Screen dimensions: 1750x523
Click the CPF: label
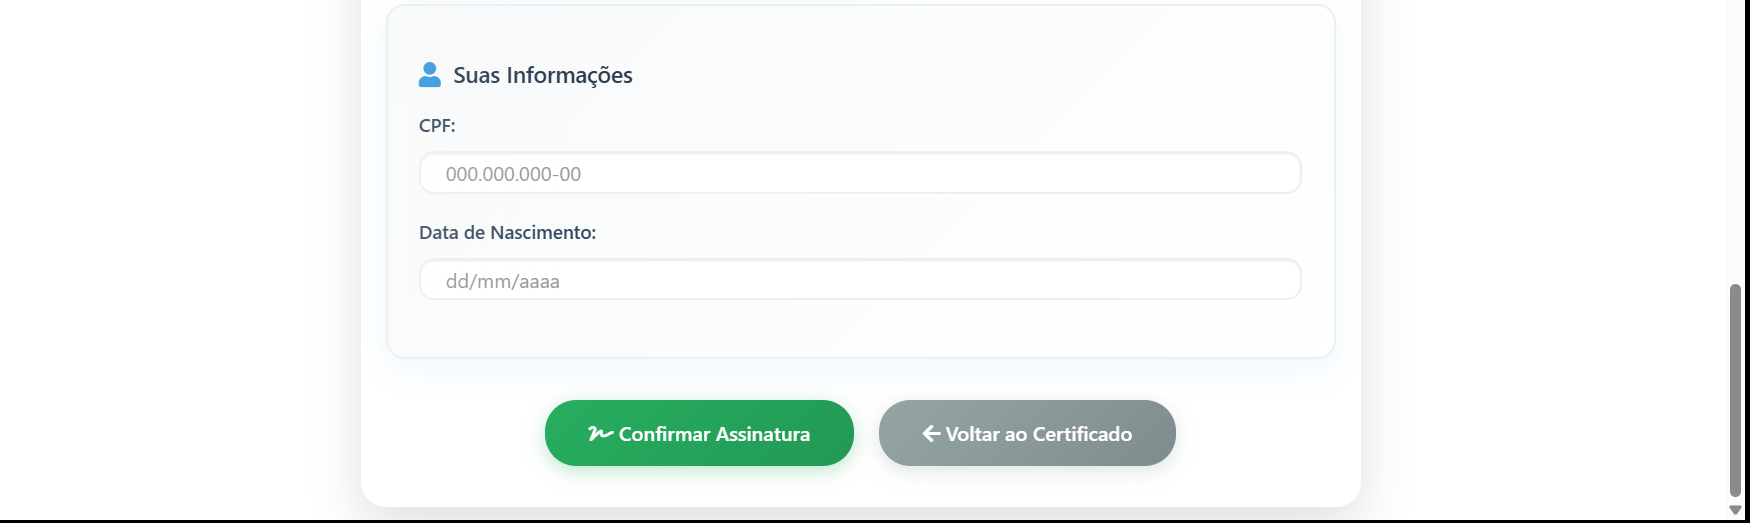[437, 125]
